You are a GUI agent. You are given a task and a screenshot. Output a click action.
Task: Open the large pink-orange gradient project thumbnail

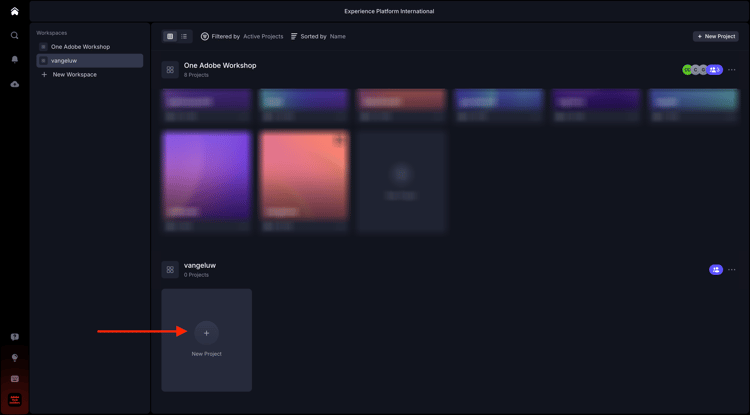click(x=304, y=175)
